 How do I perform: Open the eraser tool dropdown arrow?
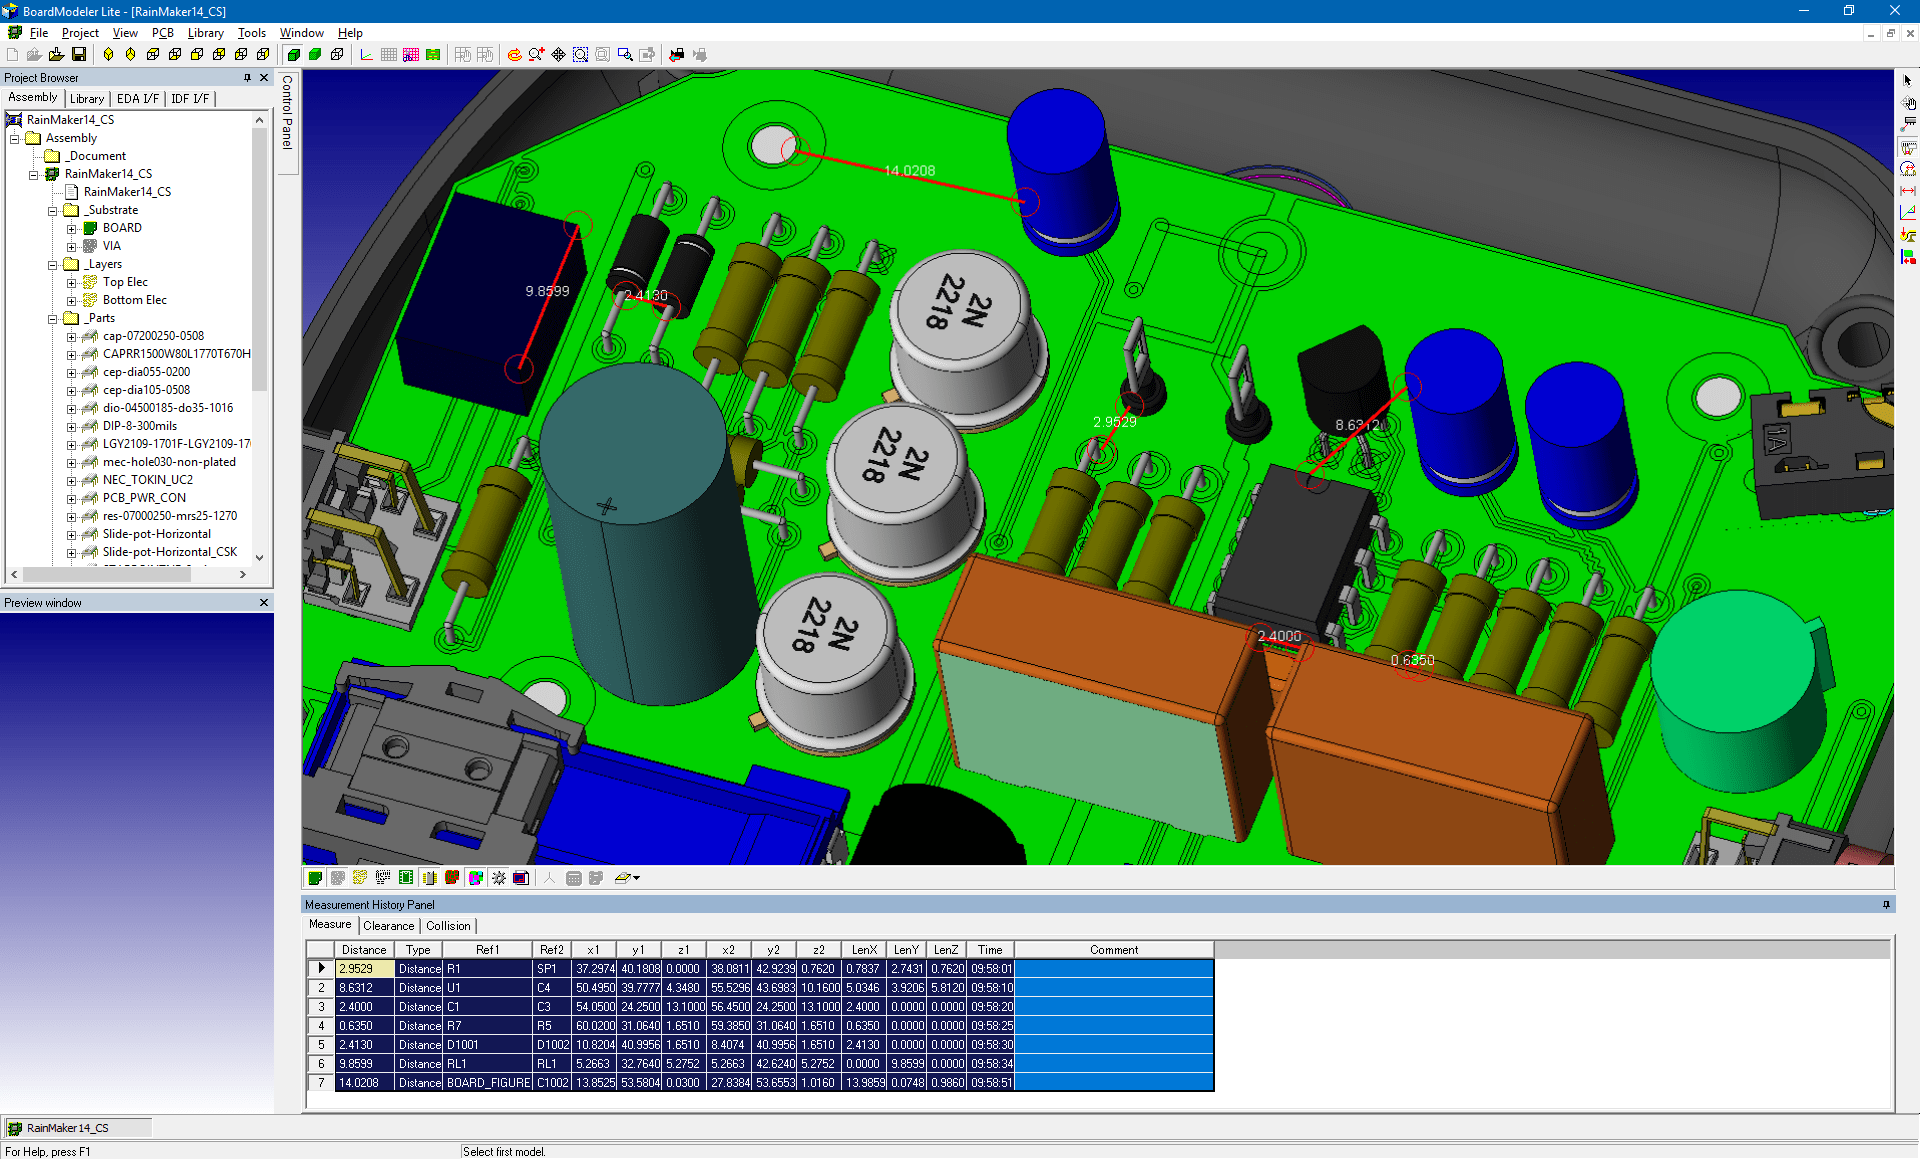[x=637, y=878]
